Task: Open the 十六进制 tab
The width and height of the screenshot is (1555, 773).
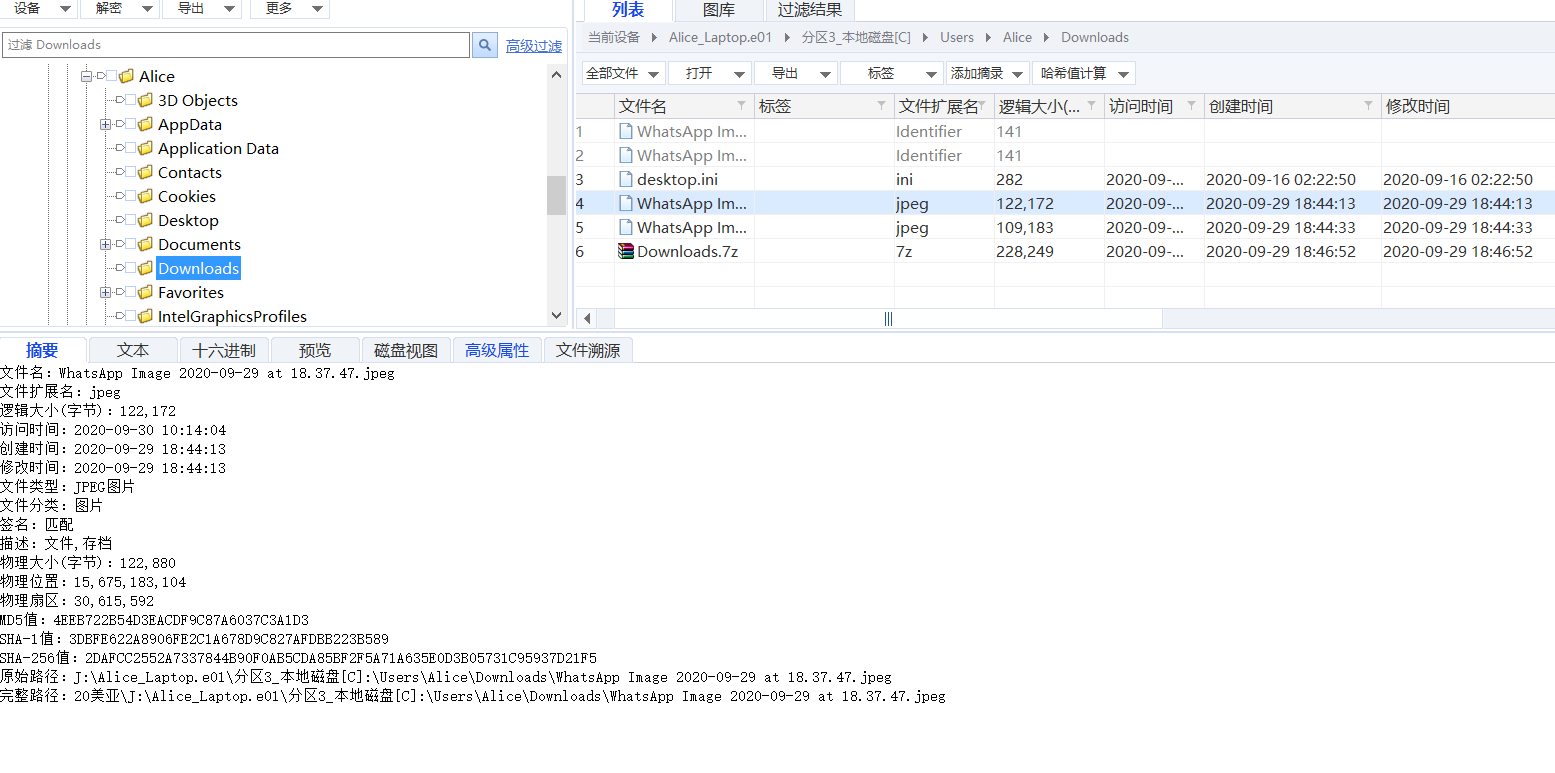Action: pyautogui.click(x=224, y=350)
